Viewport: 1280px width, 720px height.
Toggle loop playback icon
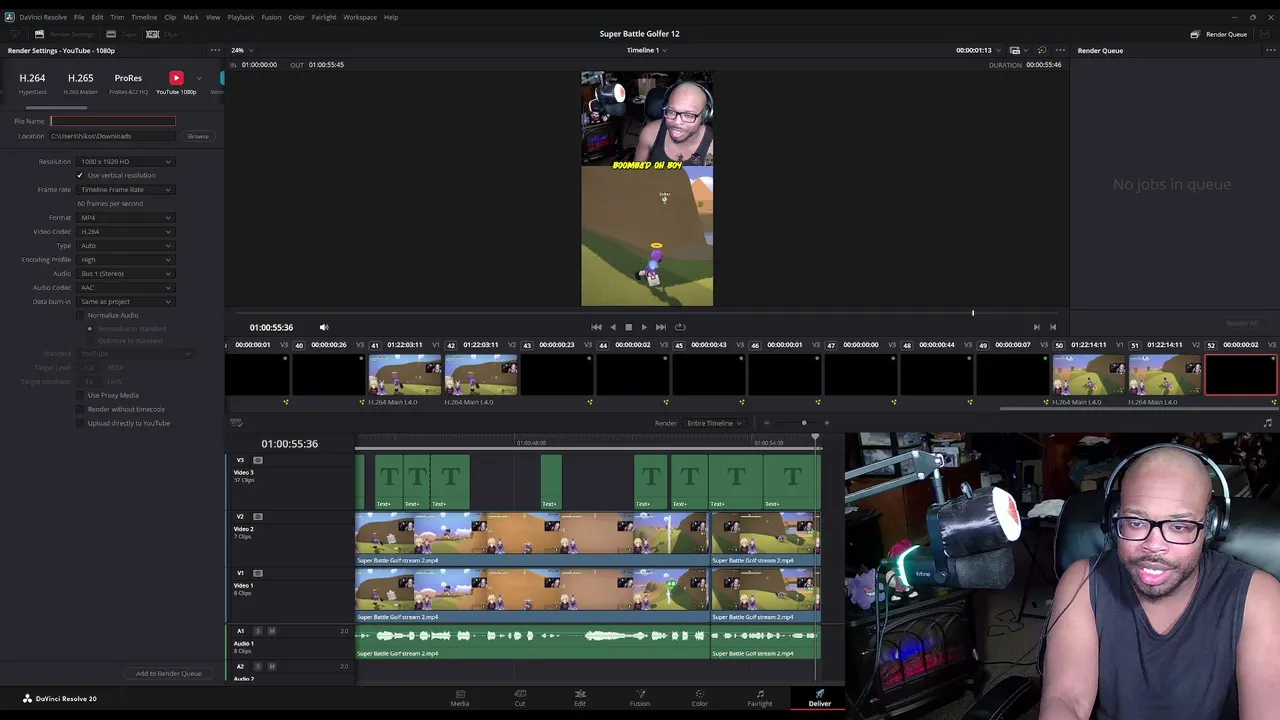pos(680,327)
